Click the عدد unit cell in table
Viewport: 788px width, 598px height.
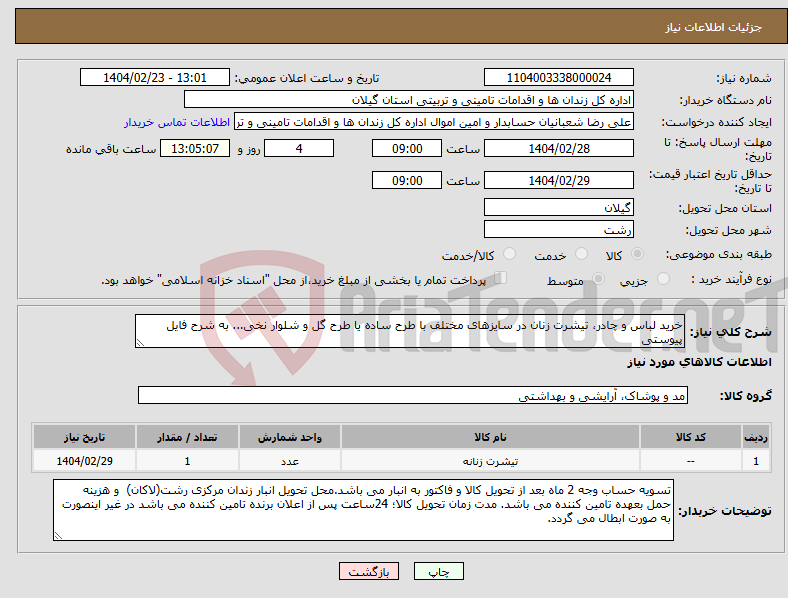tap(290, 461)
